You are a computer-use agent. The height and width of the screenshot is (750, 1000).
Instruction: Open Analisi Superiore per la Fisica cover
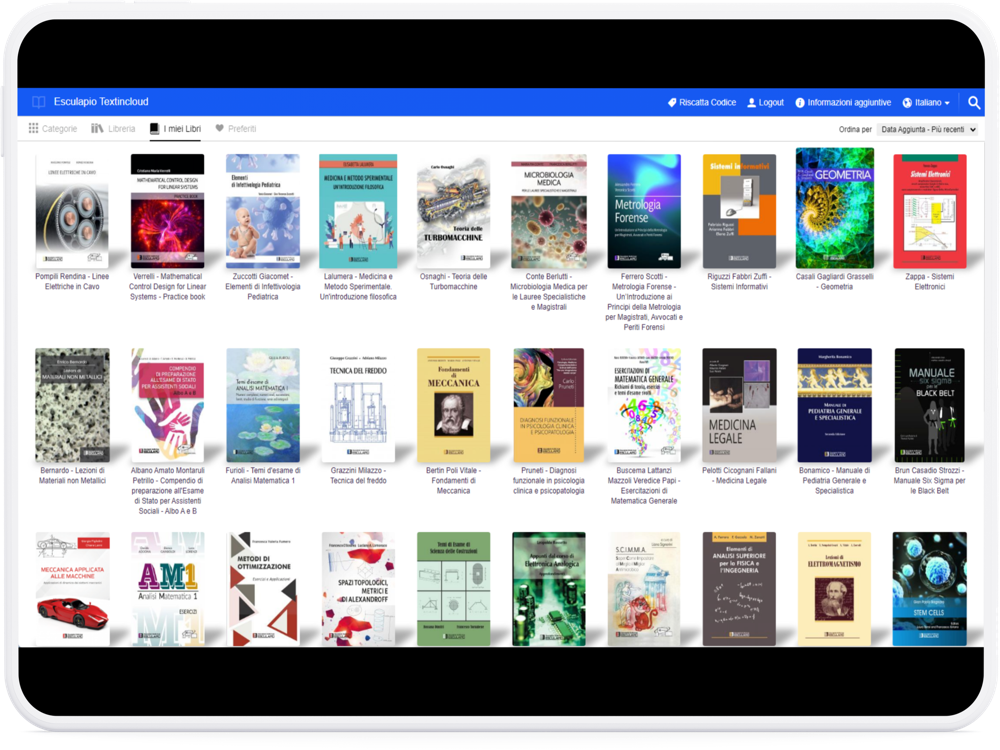[740, 589]
